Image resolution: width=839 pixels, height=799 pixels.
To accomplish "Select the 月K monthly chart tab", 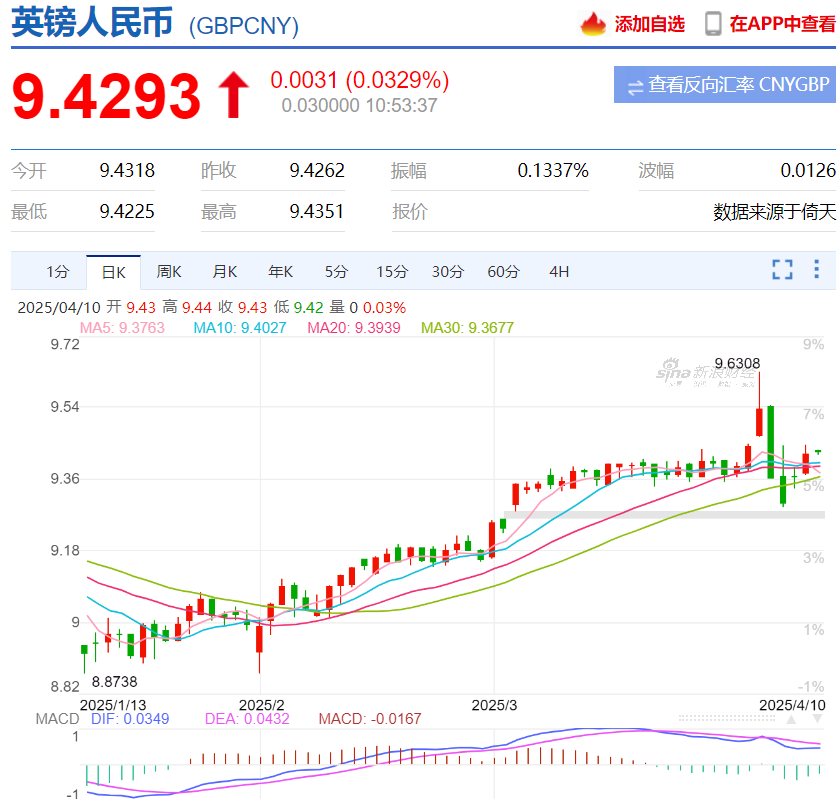I will pos(224,271).
